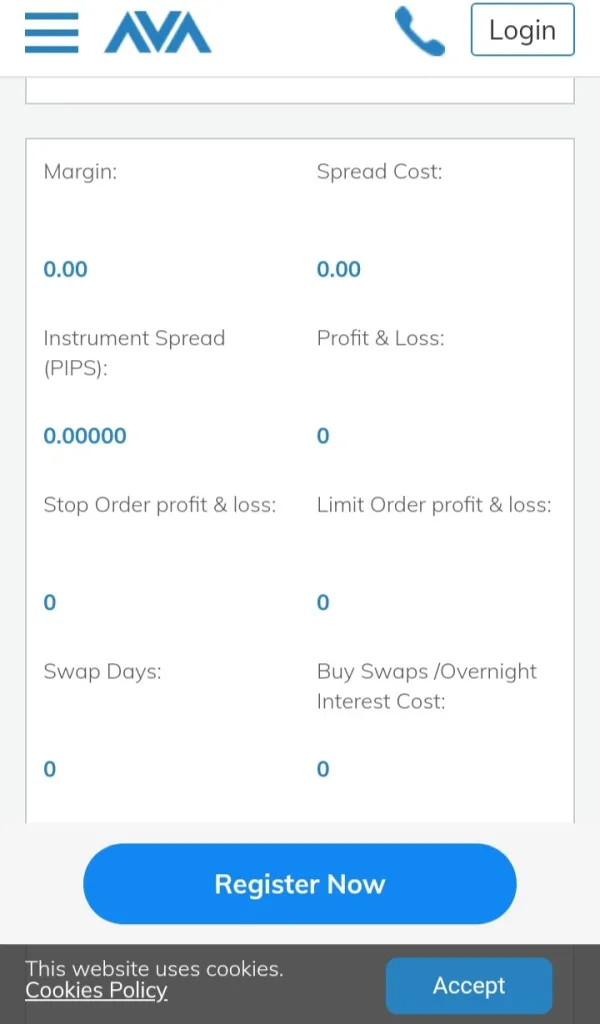Click the Stop Order profit & loss value

[50, 602]
